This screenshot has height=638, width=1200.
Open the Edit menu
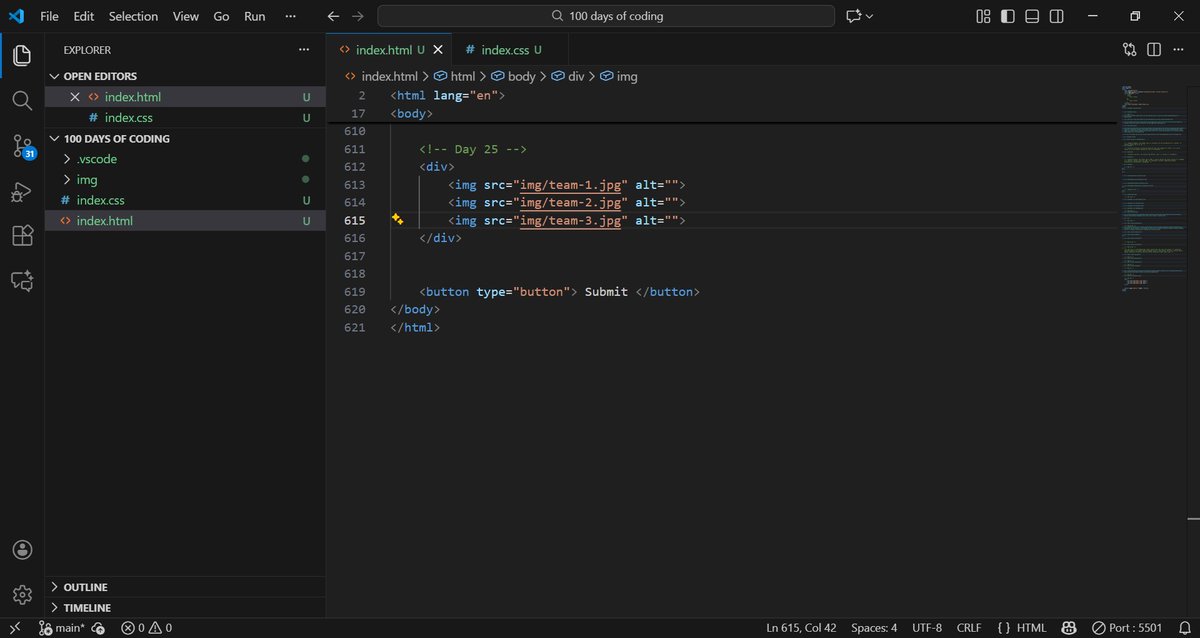point(83,16)
